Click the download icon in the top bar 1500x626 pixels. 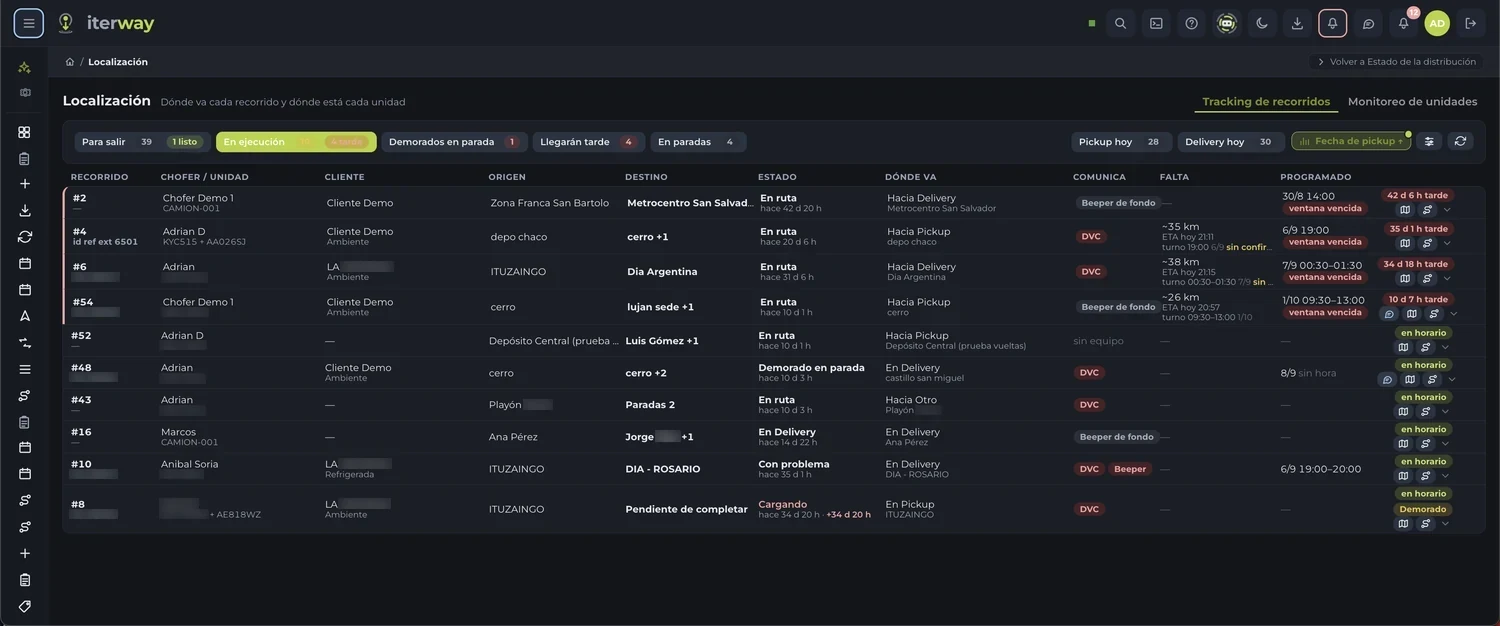1297,23
